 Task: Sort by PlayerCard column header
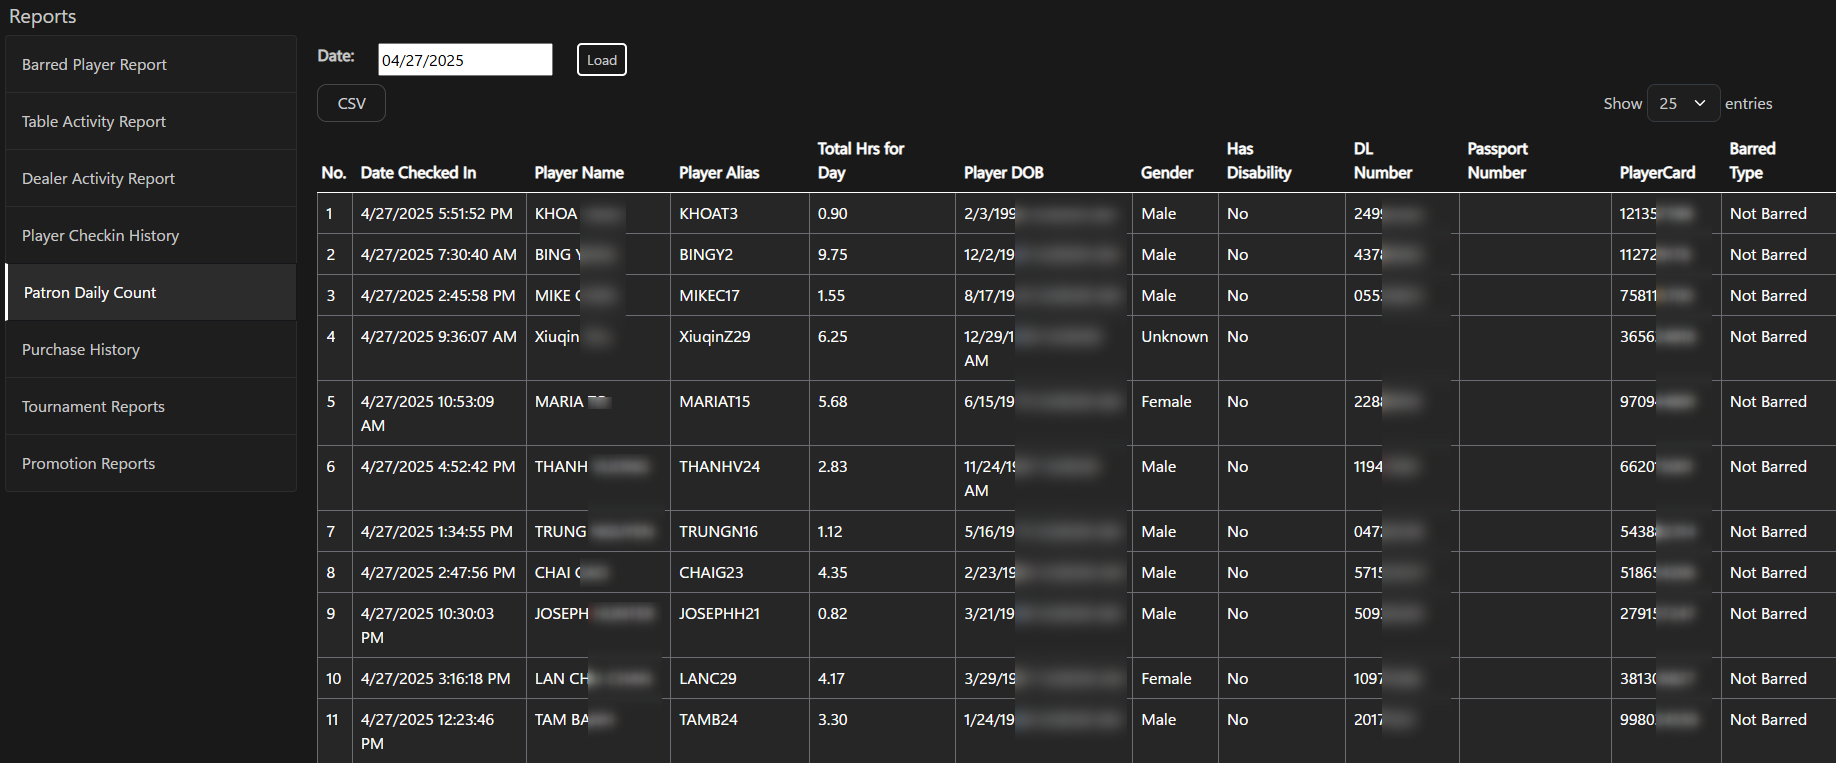click(x=1657, y=173)
